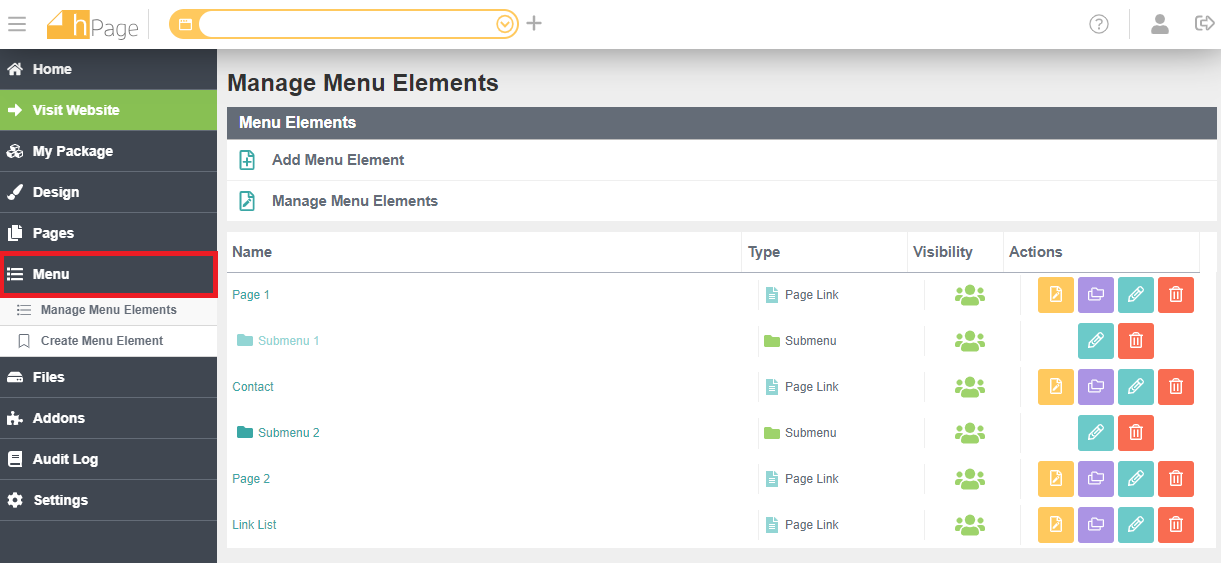The width and height of the screenshot is (1221, 563).
Task: Collapse the Menu sidebar section
Action: coord(108,274)
